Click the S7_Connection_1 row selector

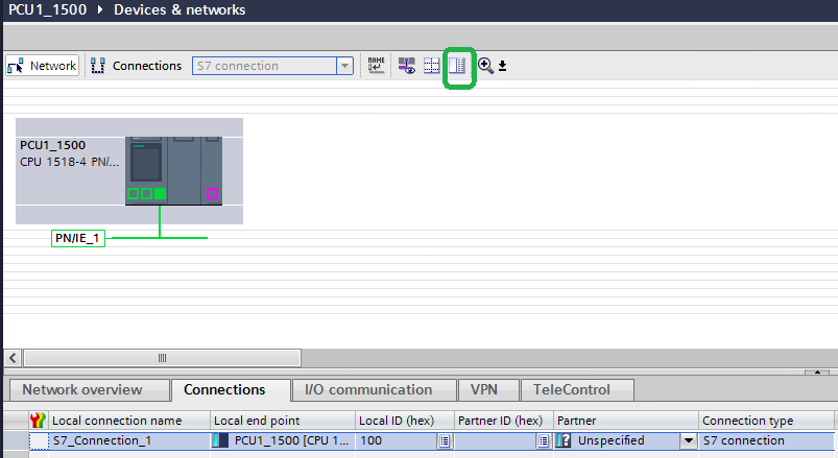15,441
